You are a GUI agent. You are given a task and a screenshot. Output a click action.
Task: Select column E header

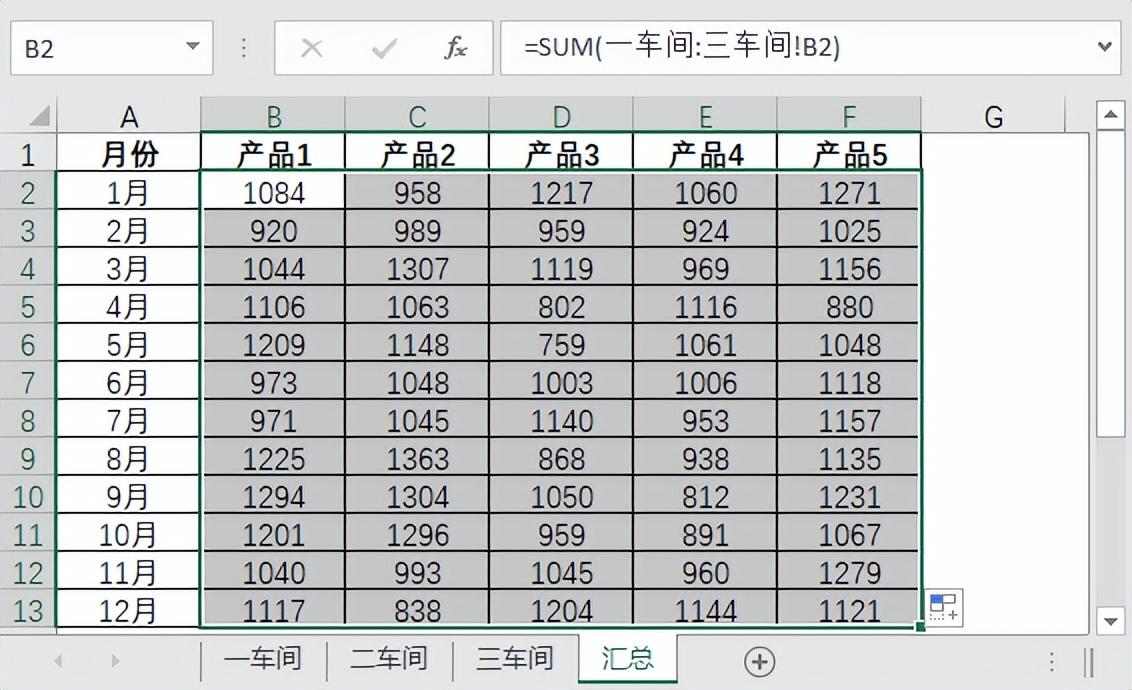pos(705,115)
